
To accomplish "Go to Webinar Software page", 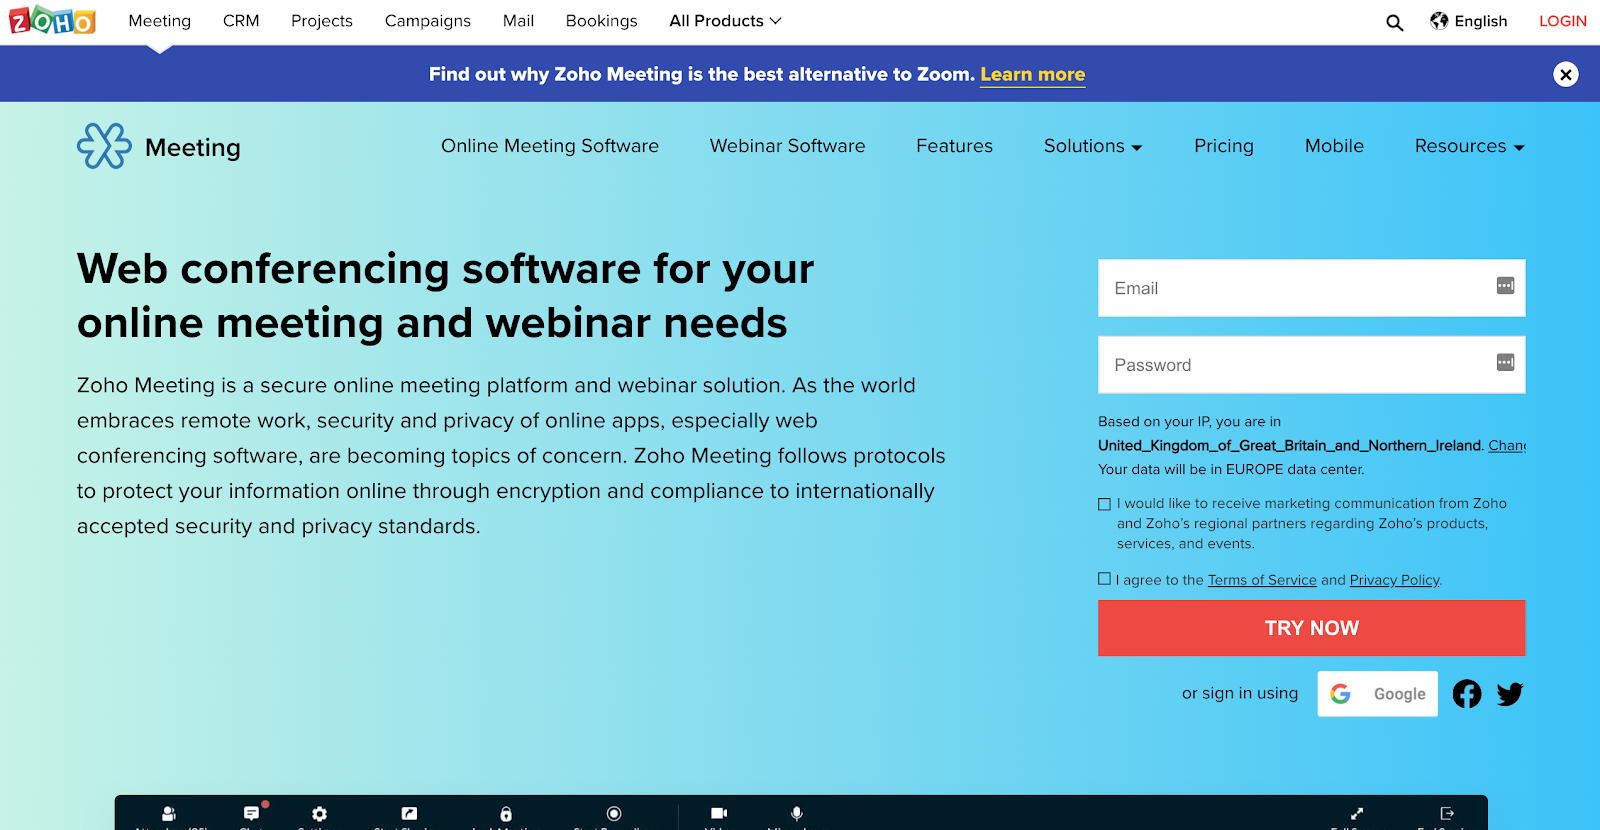I will [x=788, y=146].
